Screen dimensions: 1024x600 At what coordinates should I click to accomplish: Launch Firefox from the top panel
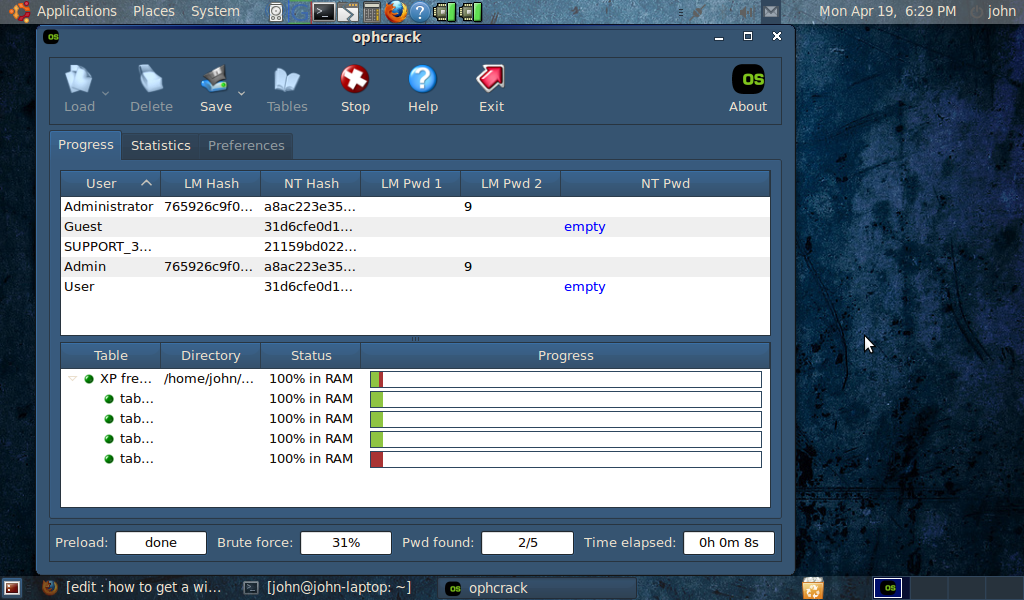[395, 12]
